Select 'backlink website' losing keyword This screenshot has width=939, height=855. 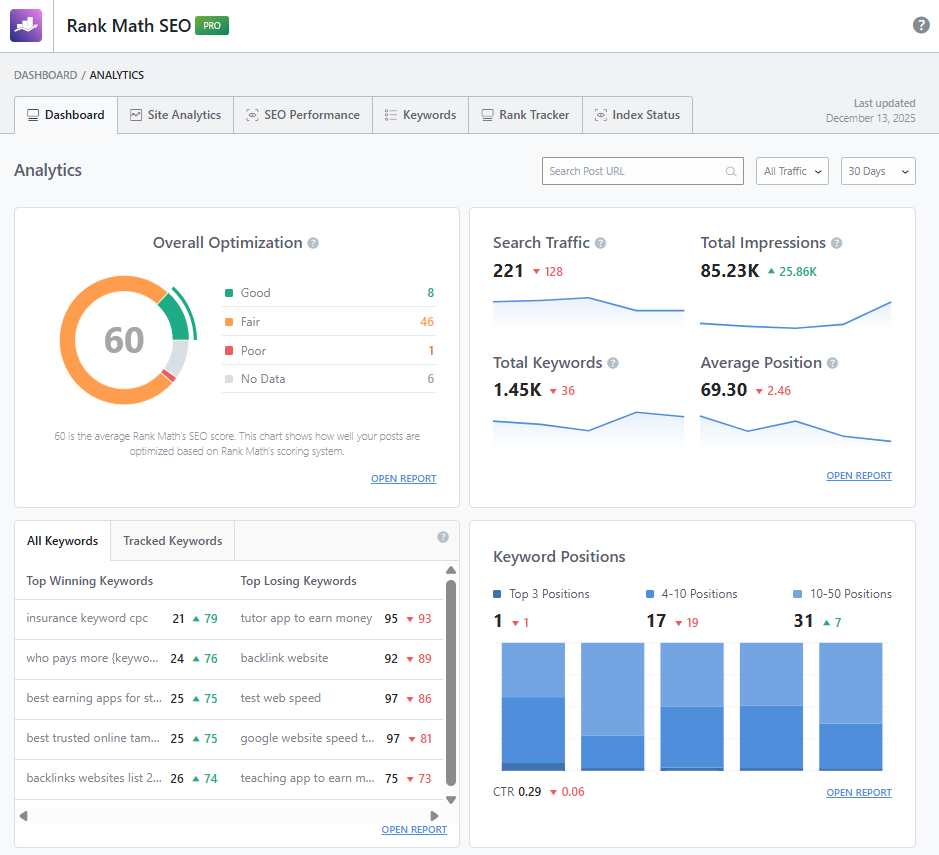(284, 658)
